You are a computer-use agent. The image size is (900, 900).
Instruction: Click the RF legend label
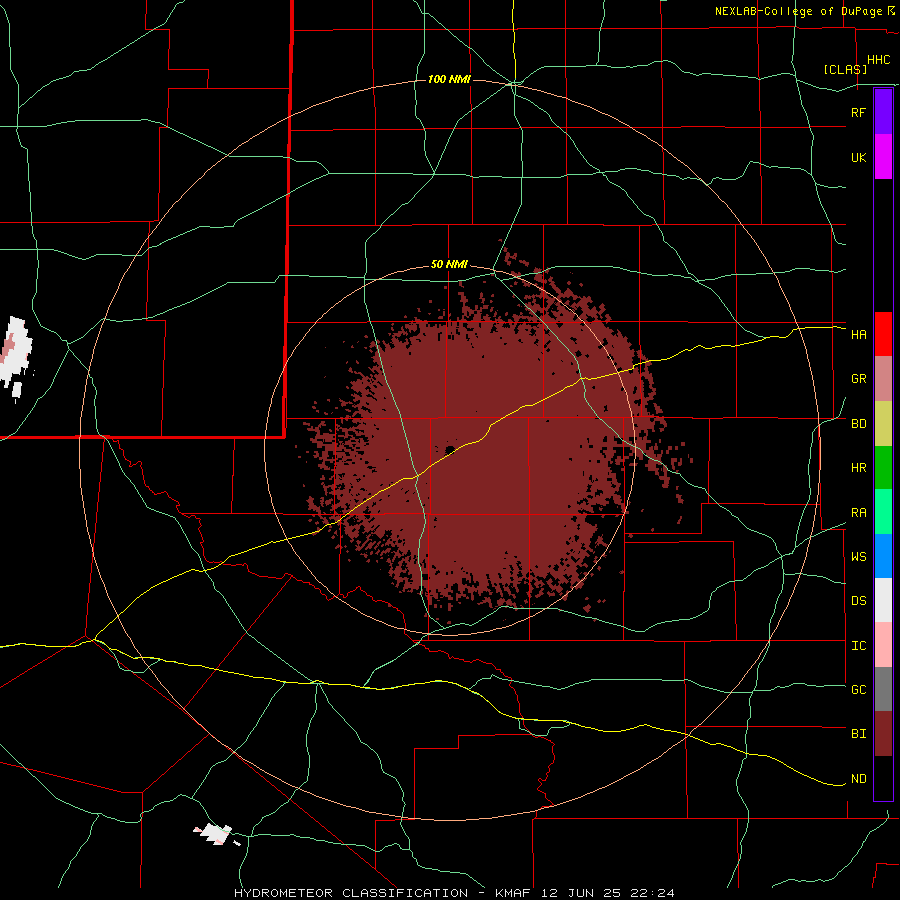(858, 112)
